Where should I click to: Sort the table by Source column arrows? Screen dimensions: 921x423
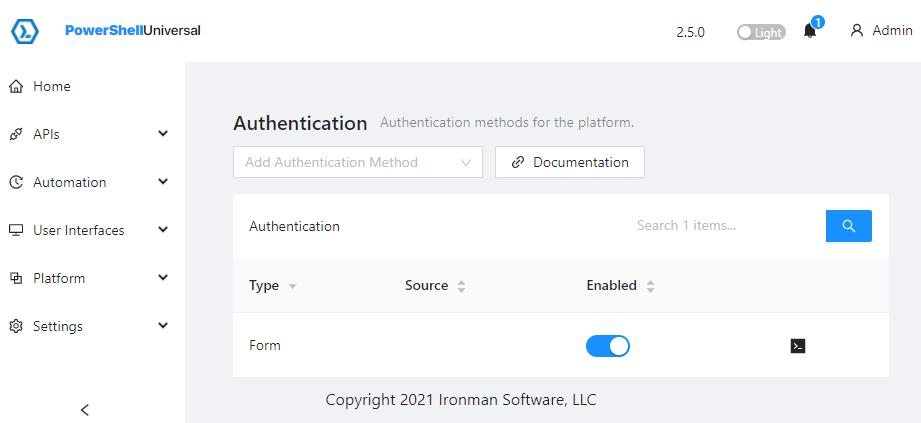461,286
